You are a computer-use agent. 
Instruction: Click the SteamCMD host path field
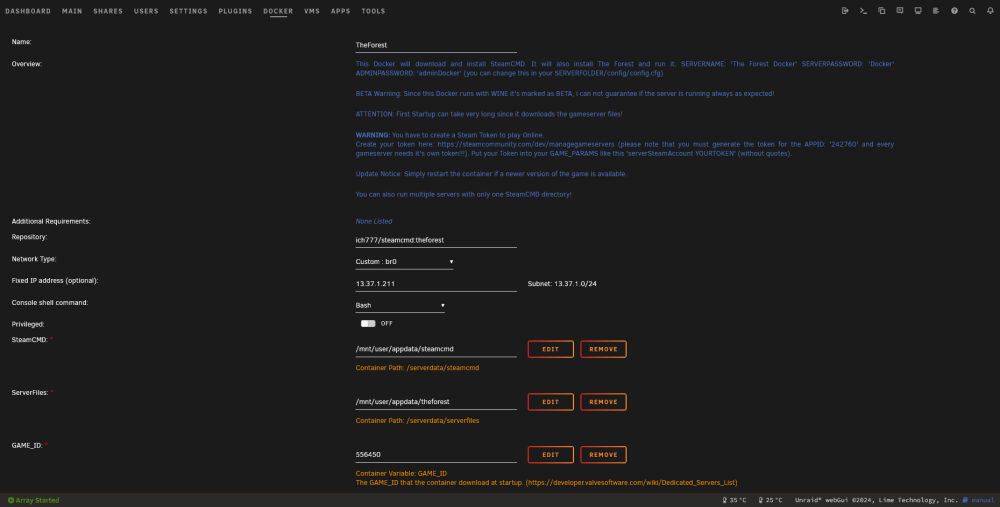click(436, 349)
